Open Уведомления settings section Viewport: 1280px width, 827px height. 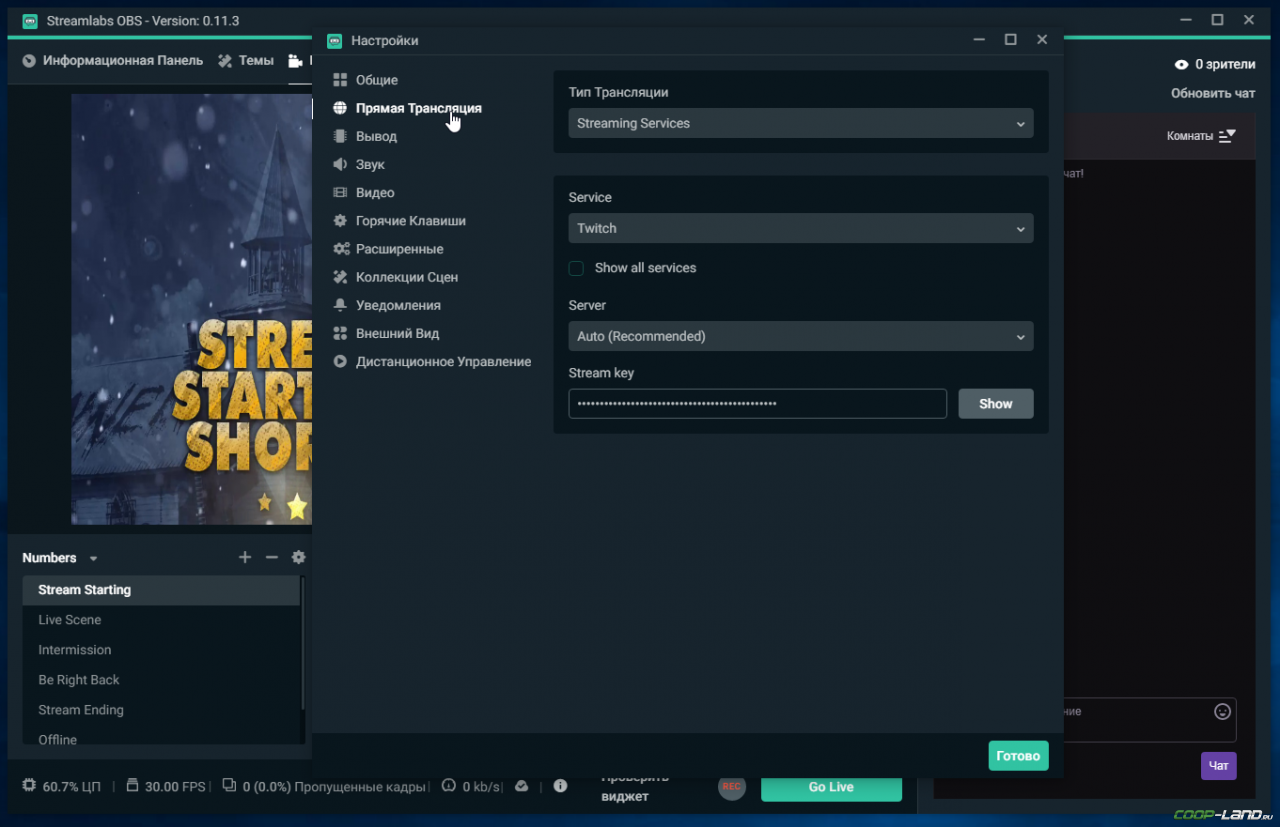pyautogui.click(x=398, y=305)
